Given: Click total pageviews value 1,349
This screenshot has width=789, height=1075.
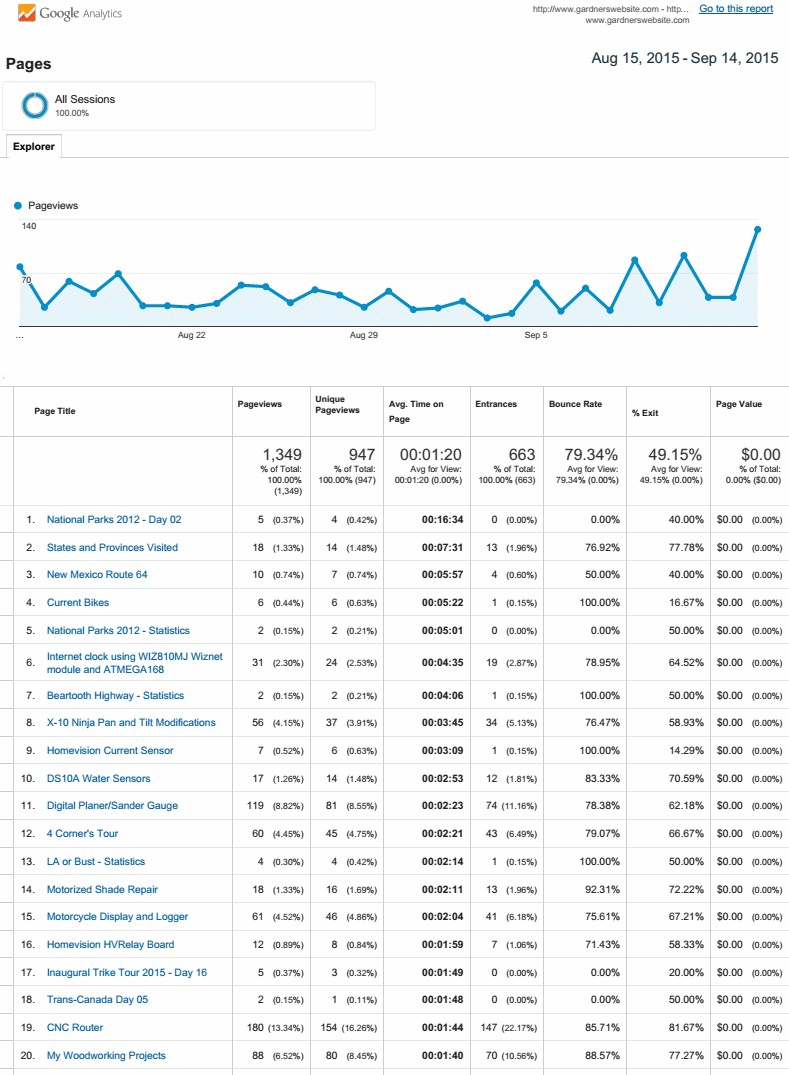Looking at the screenshot, I should point(282,455).
